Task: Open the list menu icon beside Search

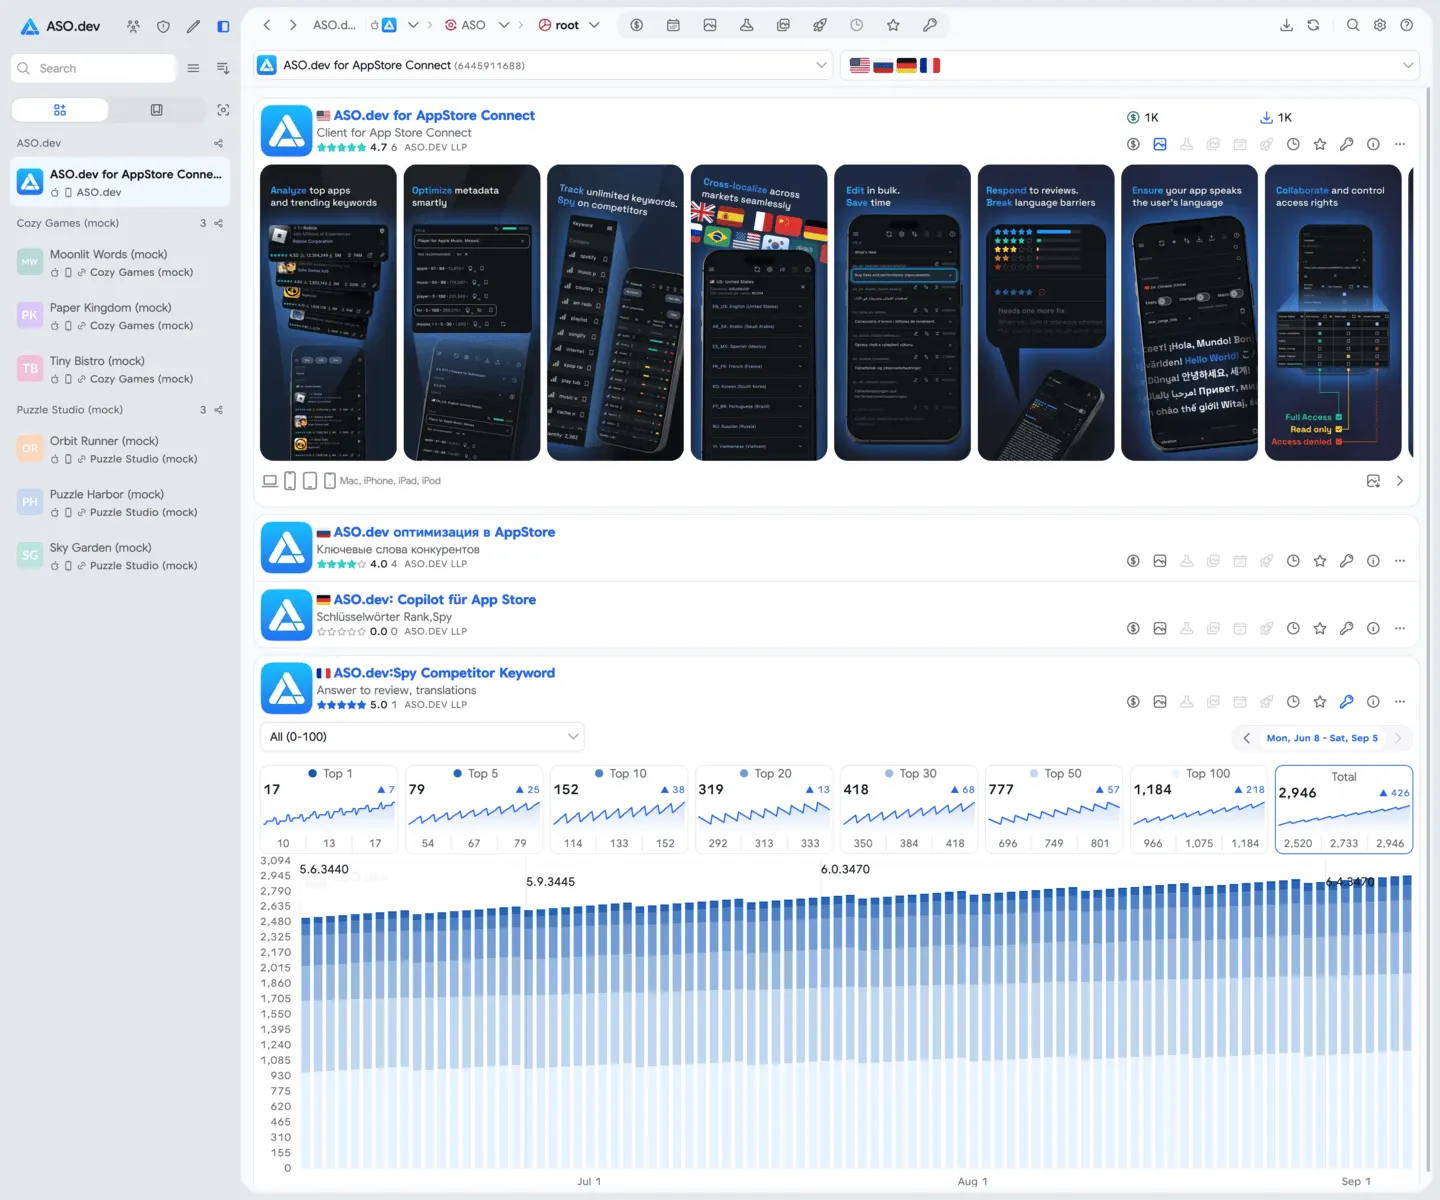Action: coord(193,68)
